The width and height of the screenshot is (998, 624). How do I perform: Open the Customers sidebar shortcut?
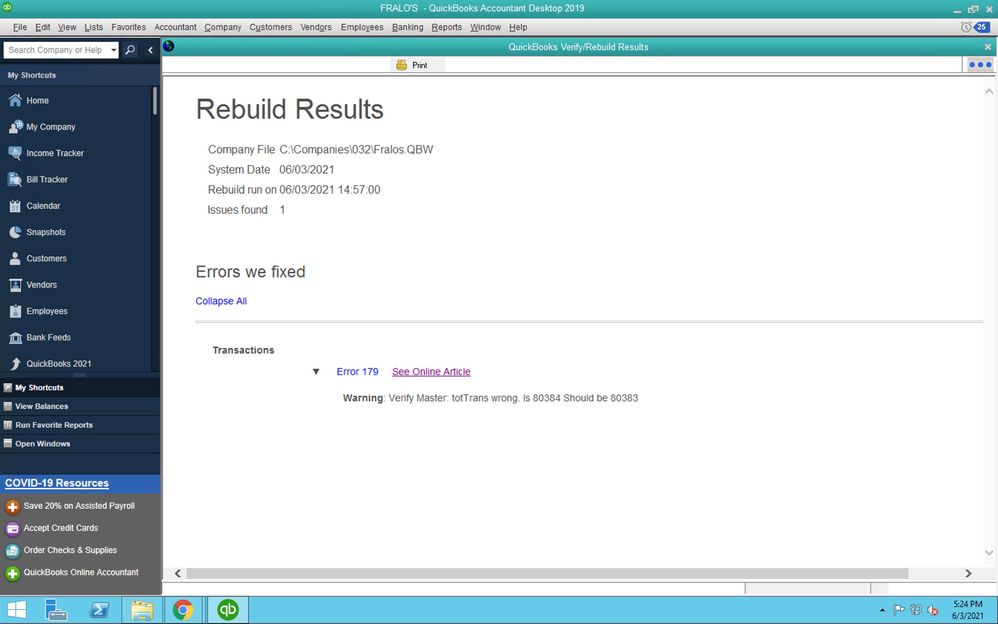(38, 259)
